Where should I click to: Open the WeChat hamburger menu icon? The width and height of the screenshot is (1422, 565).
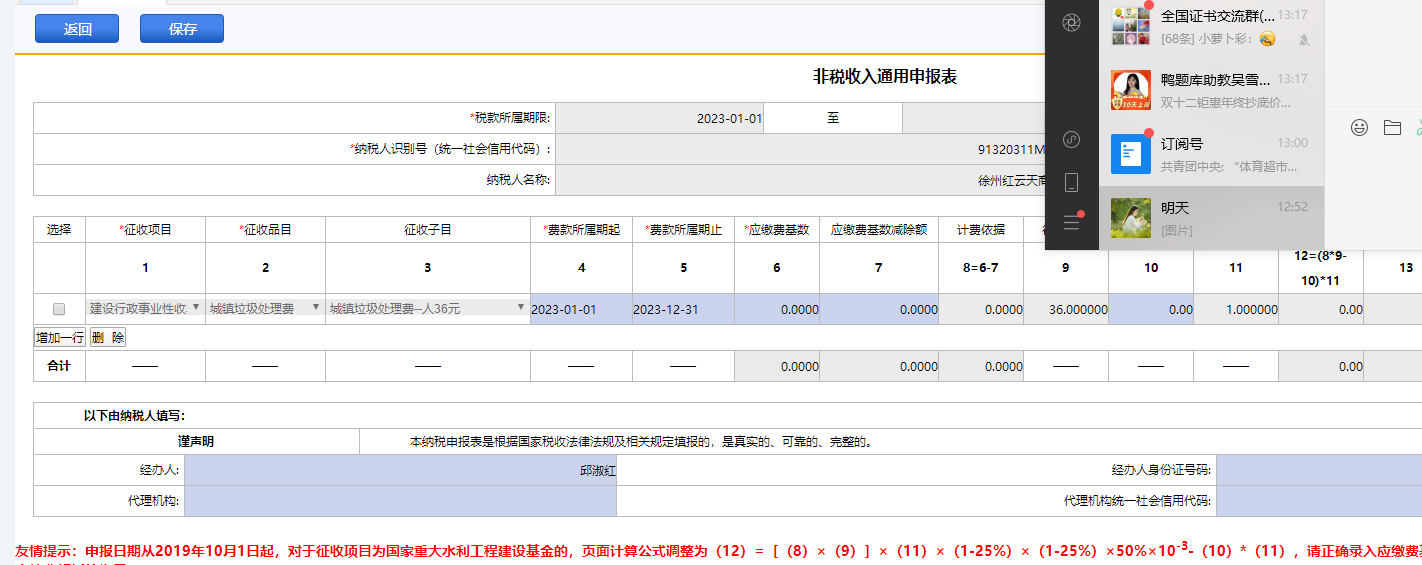(1071, 222)
